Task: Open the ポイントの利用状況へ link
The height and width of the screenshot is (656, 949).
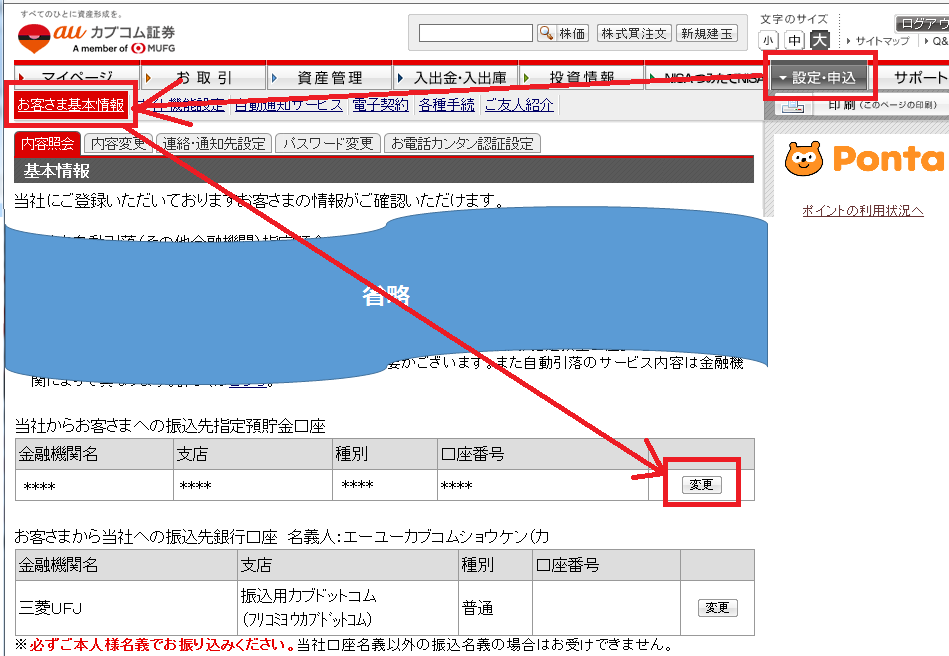Action: [x=862, y=210]
